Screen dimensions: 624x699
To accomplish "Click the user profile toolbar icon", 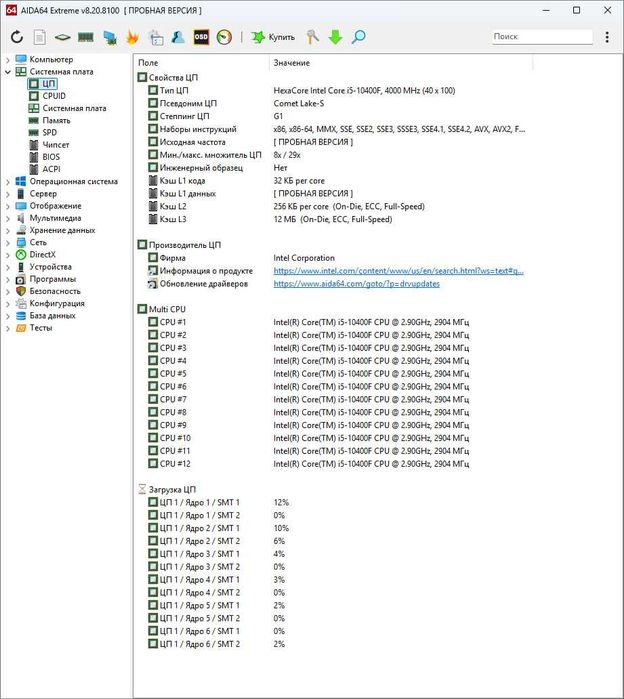I will [x=178, y=37].
